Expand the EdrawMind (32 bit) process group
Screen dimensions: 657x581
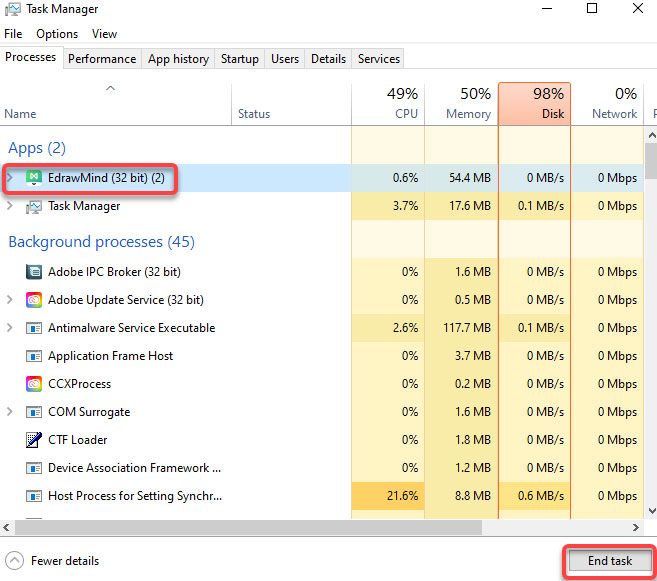point(10,178)
